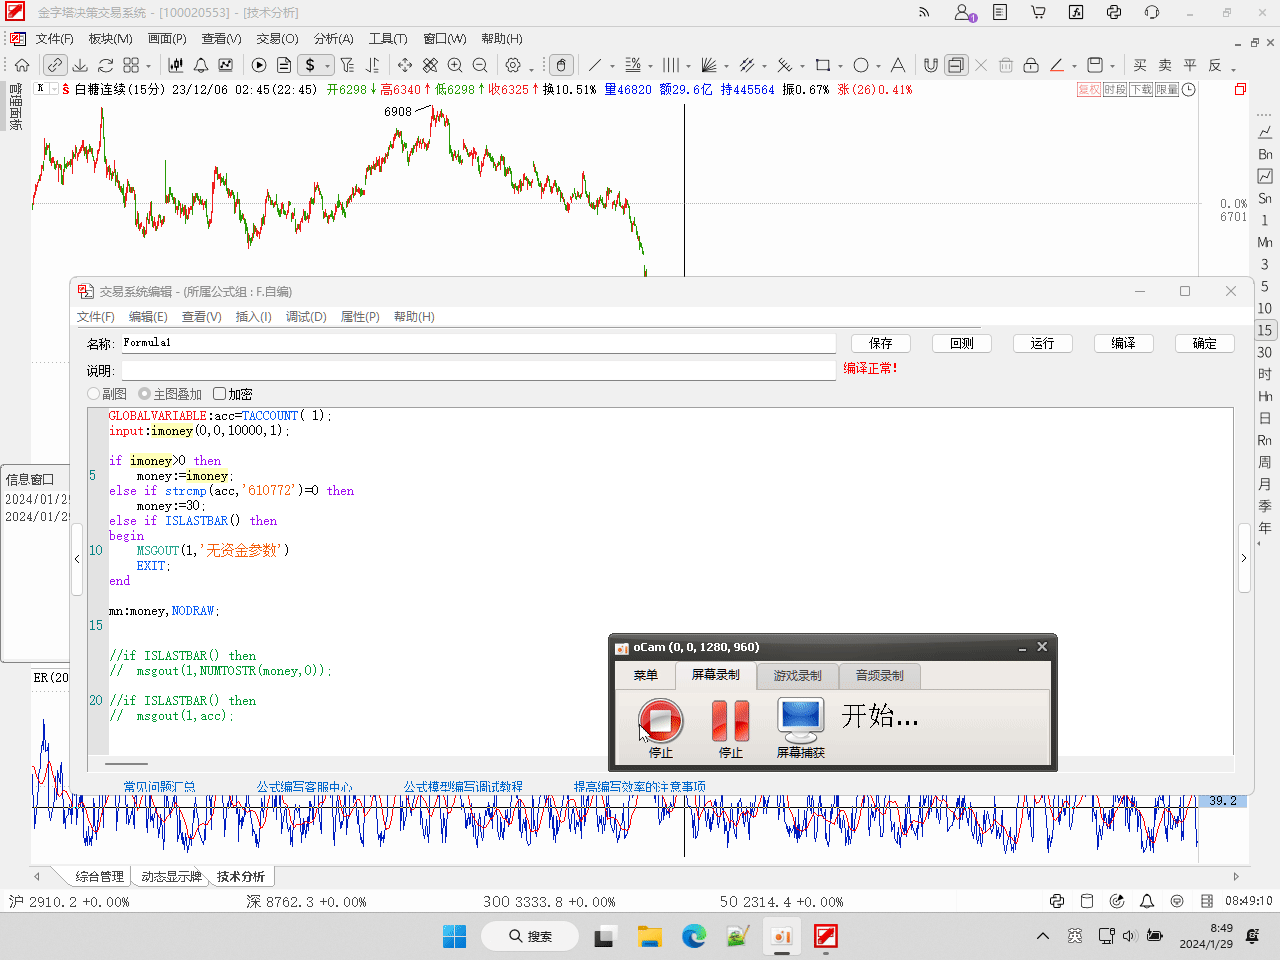Go to the home screen toolbar icon

tap(21, 65)
